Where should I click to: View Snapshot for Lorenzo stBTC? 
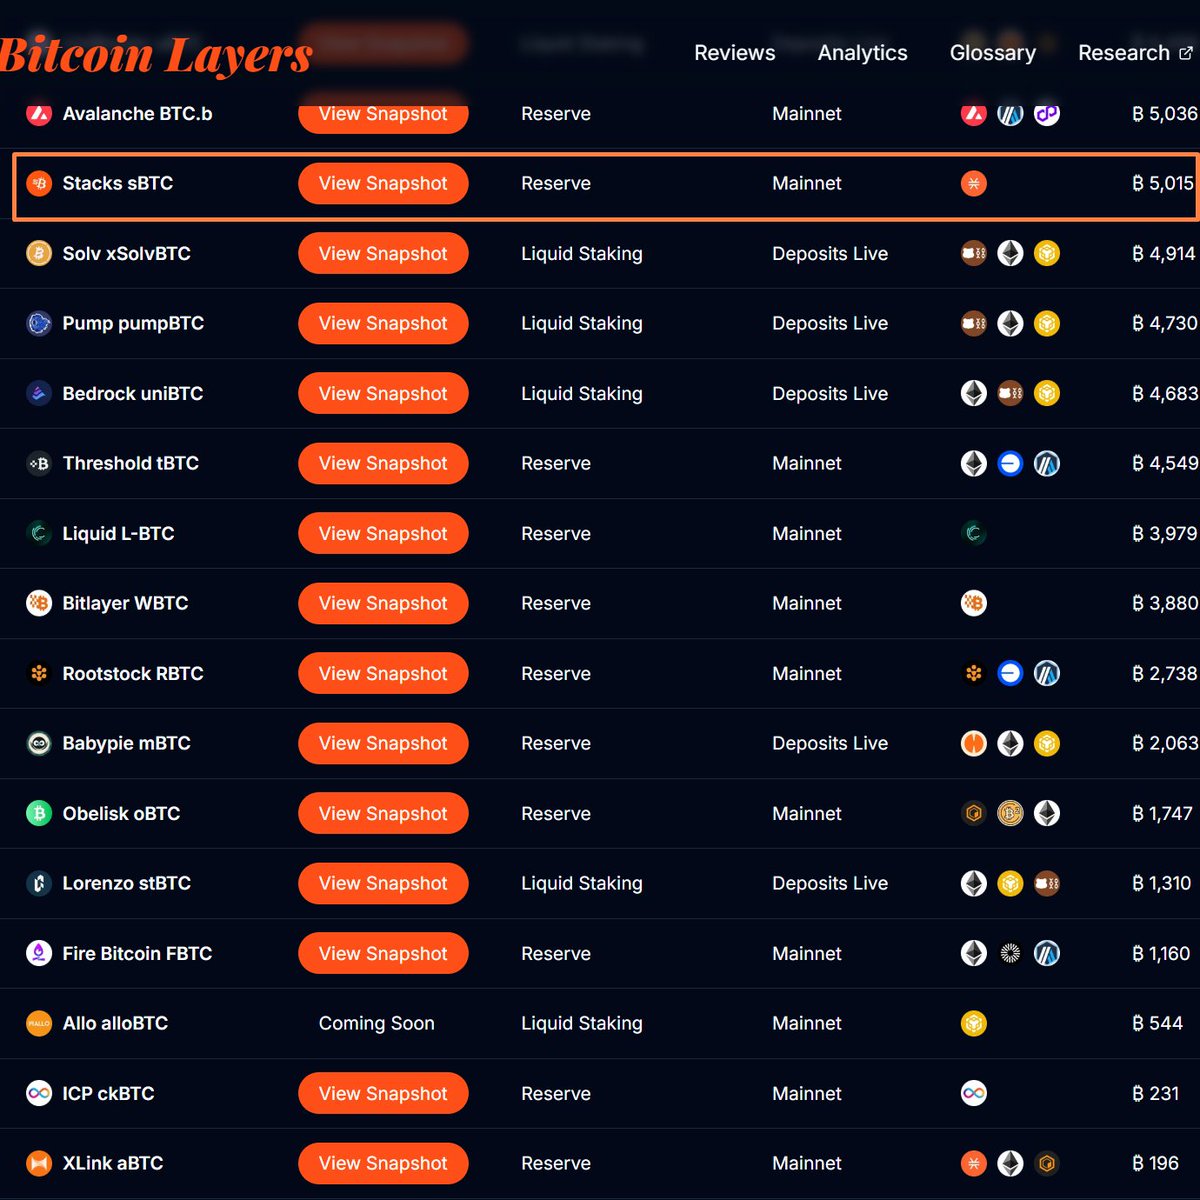click(383, 884)
